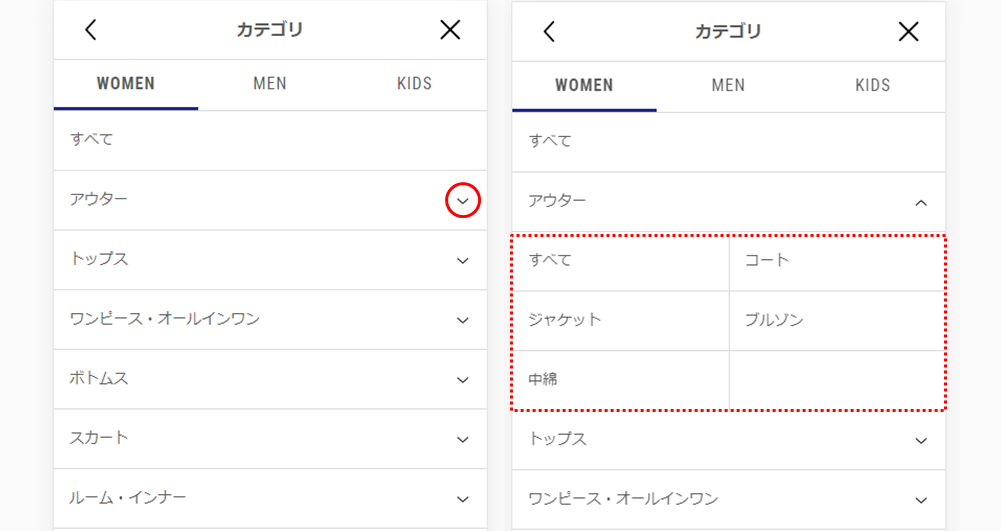This screenshot has width=1001, height=531.
Task: Click the back arrow in left panel
Action: click(91, 29)
